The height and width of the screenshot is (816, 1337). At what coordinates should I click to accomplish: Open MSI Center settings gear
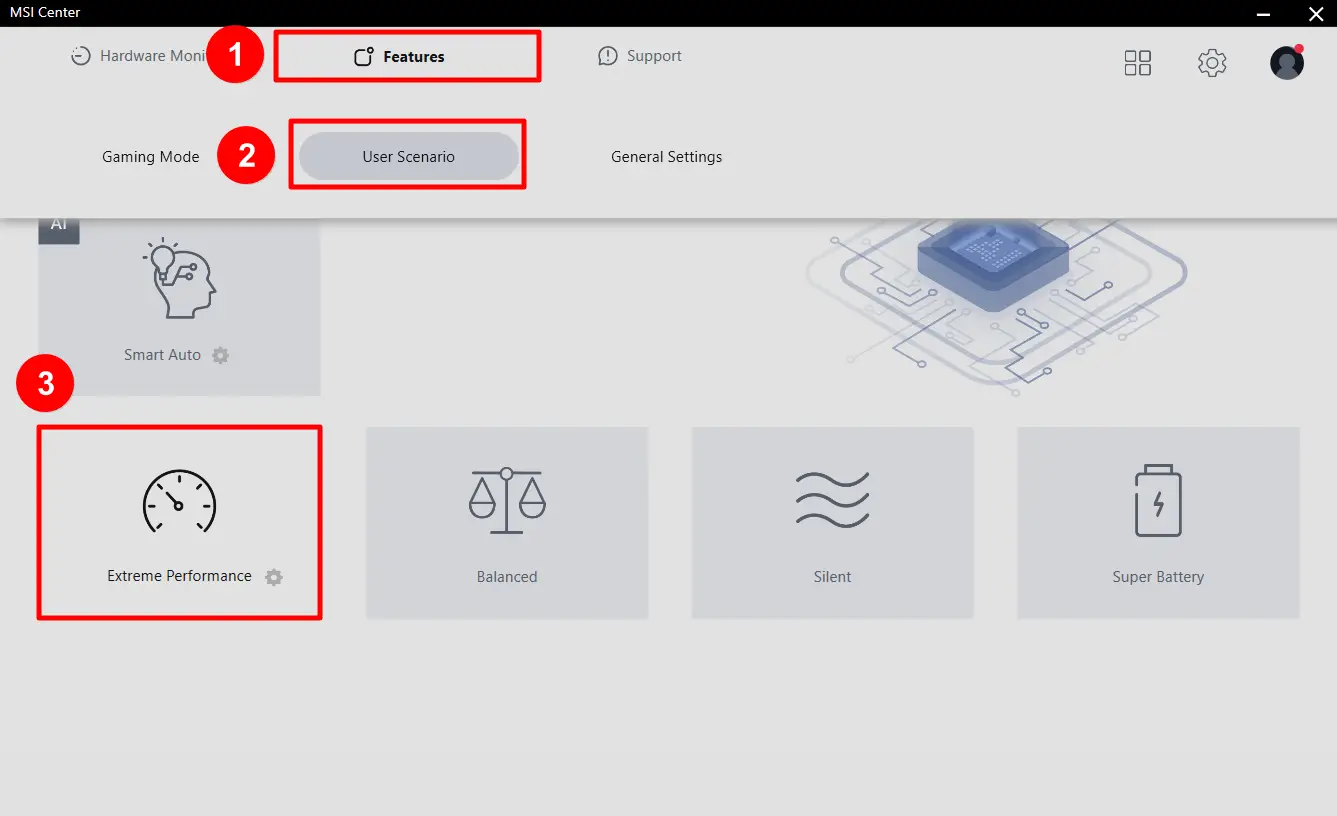click(1212, 63)
